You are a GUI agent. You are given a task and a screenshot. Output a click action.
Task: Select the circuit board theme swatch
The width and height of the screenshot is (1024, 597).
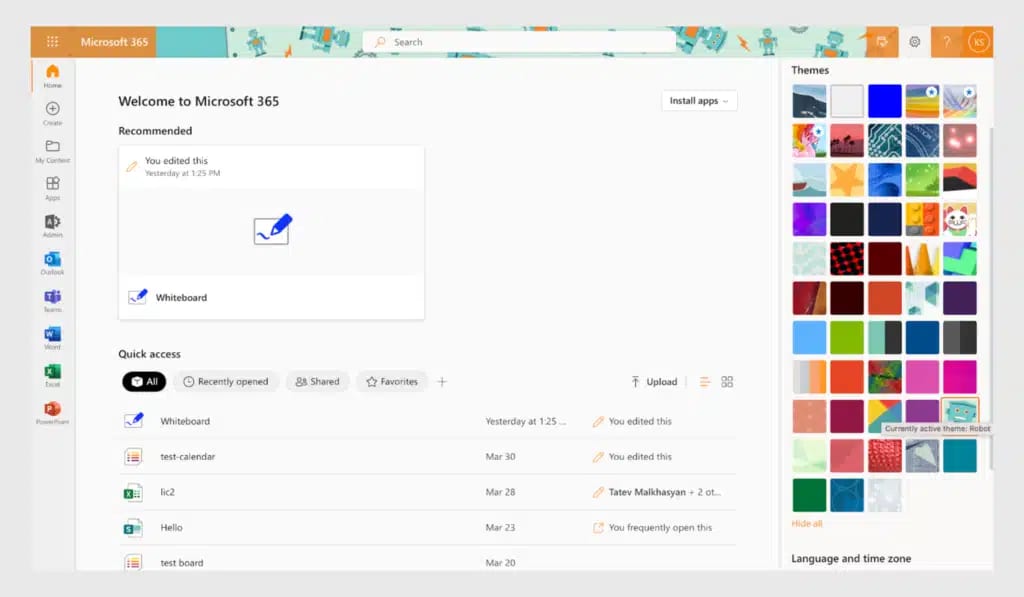(x=884, y=140)
